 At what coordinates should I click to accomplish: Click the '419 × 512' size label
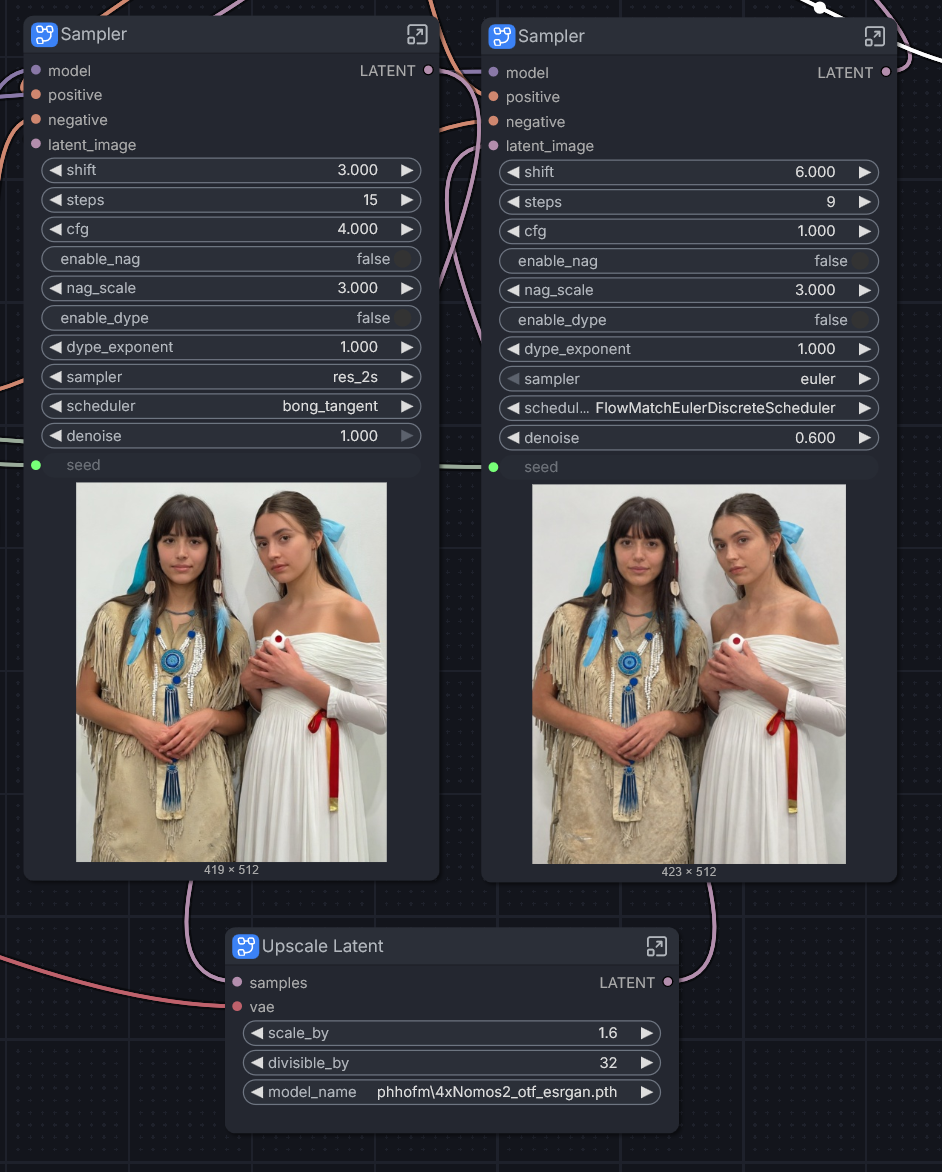point(231,870)
